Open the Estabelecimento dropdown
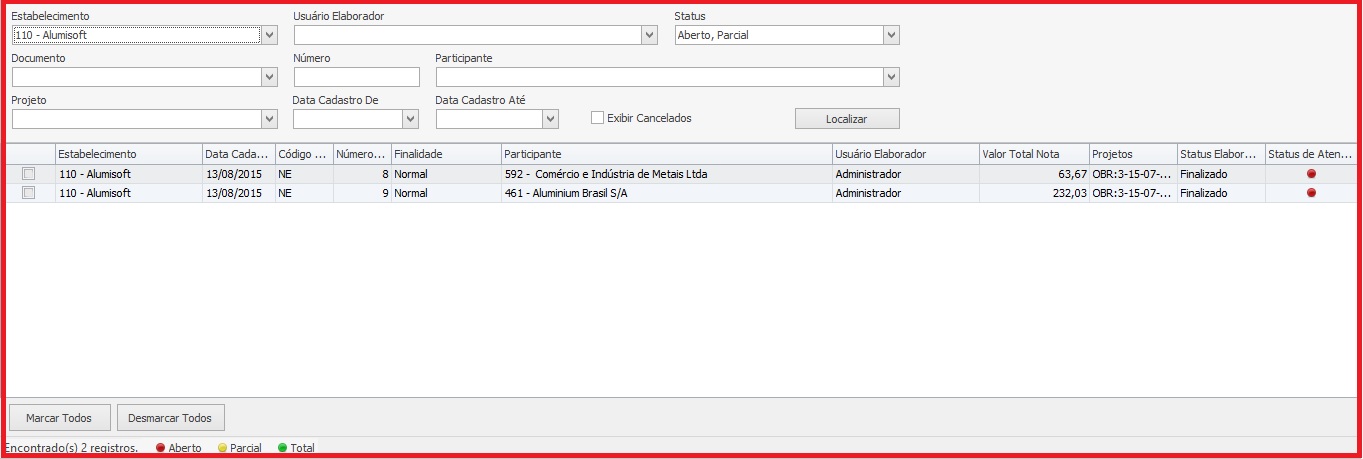 coord(268,35)
